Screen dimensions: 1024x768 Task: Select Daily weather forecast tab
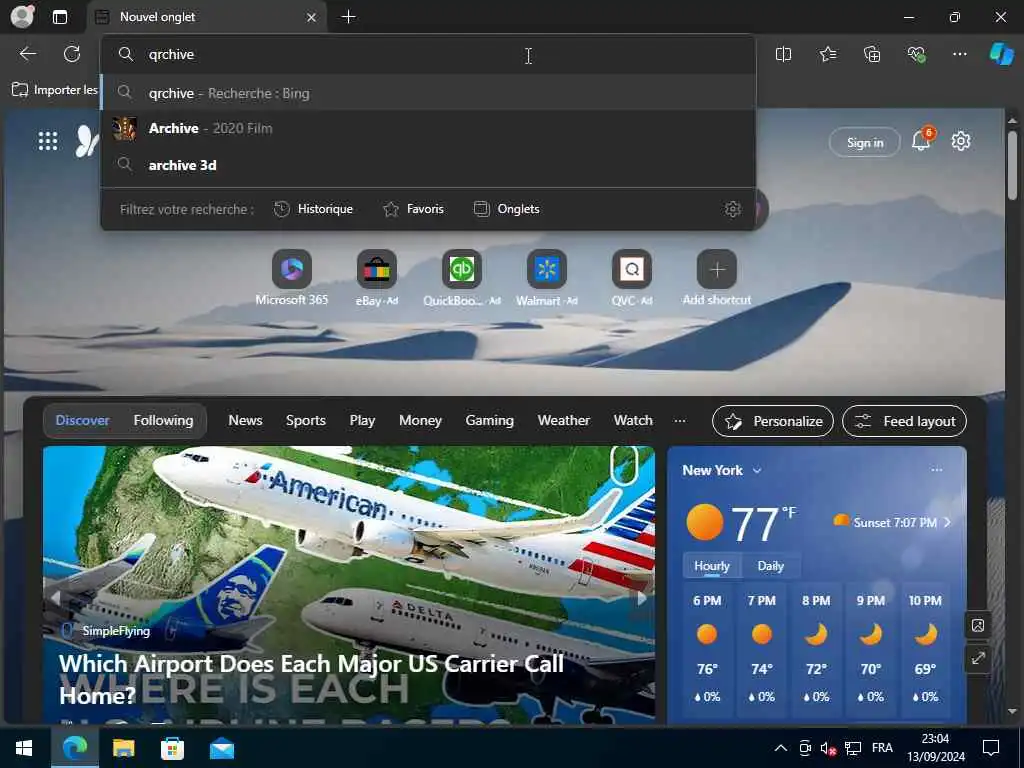(770, 566)
